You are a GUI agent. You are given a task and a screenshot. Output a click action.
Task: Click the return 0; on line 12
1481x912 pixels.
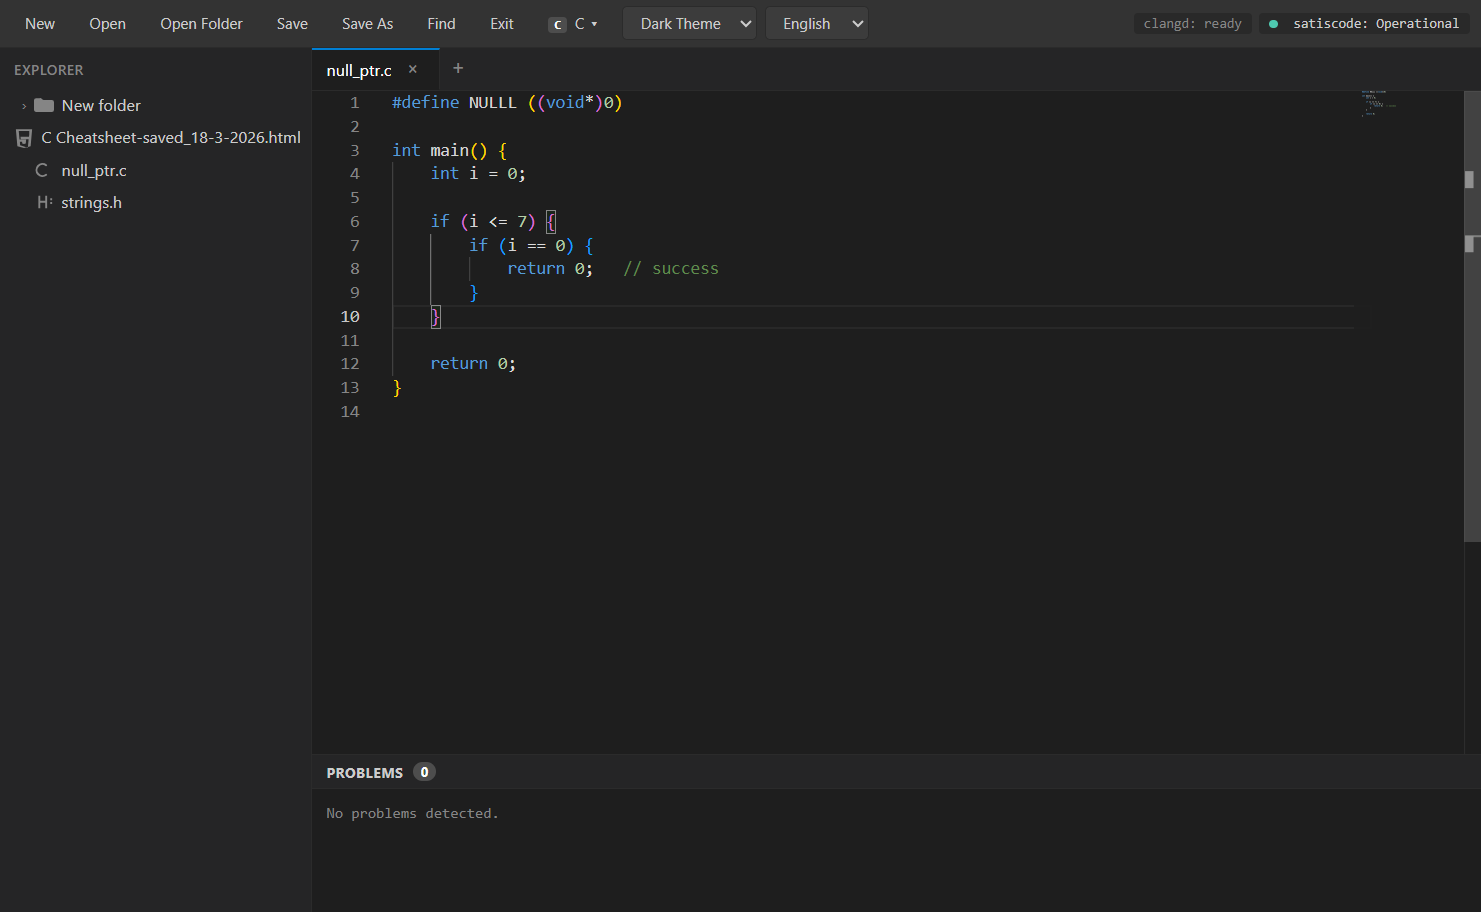(x=473, y=363)
